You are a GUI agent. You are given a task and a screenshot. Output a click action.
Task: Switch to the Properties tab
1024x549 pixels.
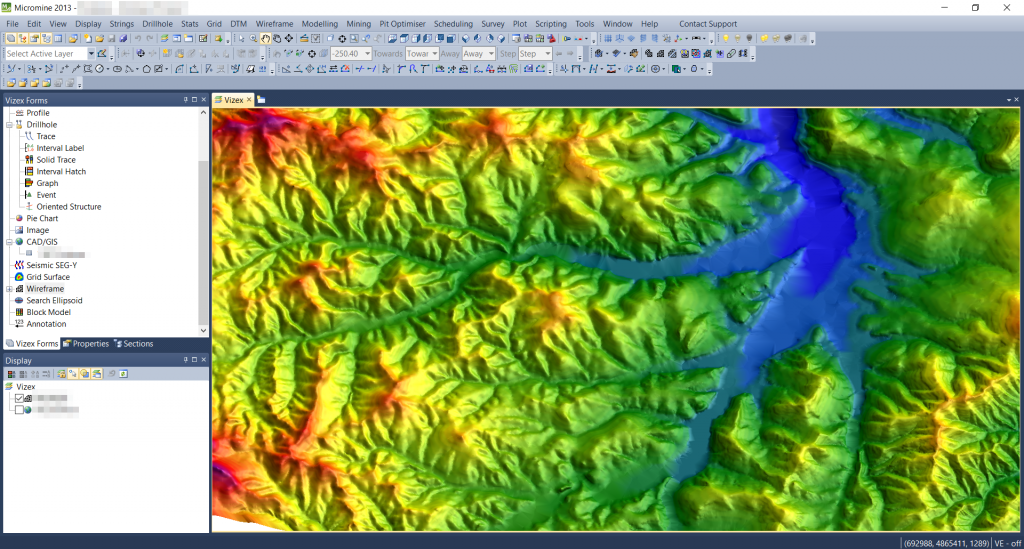pyautogui.click(x=86, y=344)
